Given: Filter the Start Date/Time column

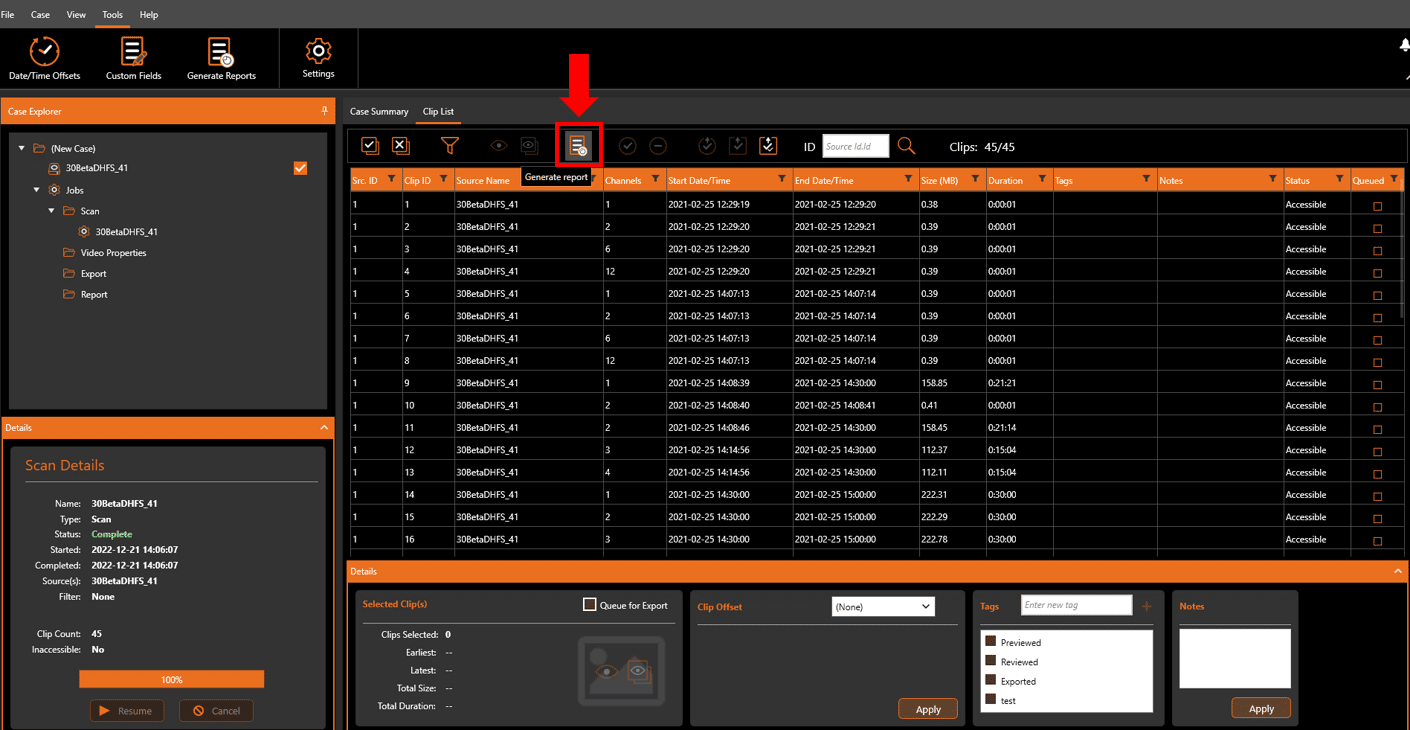Looking at the screenshot, I should pos(781,180).
